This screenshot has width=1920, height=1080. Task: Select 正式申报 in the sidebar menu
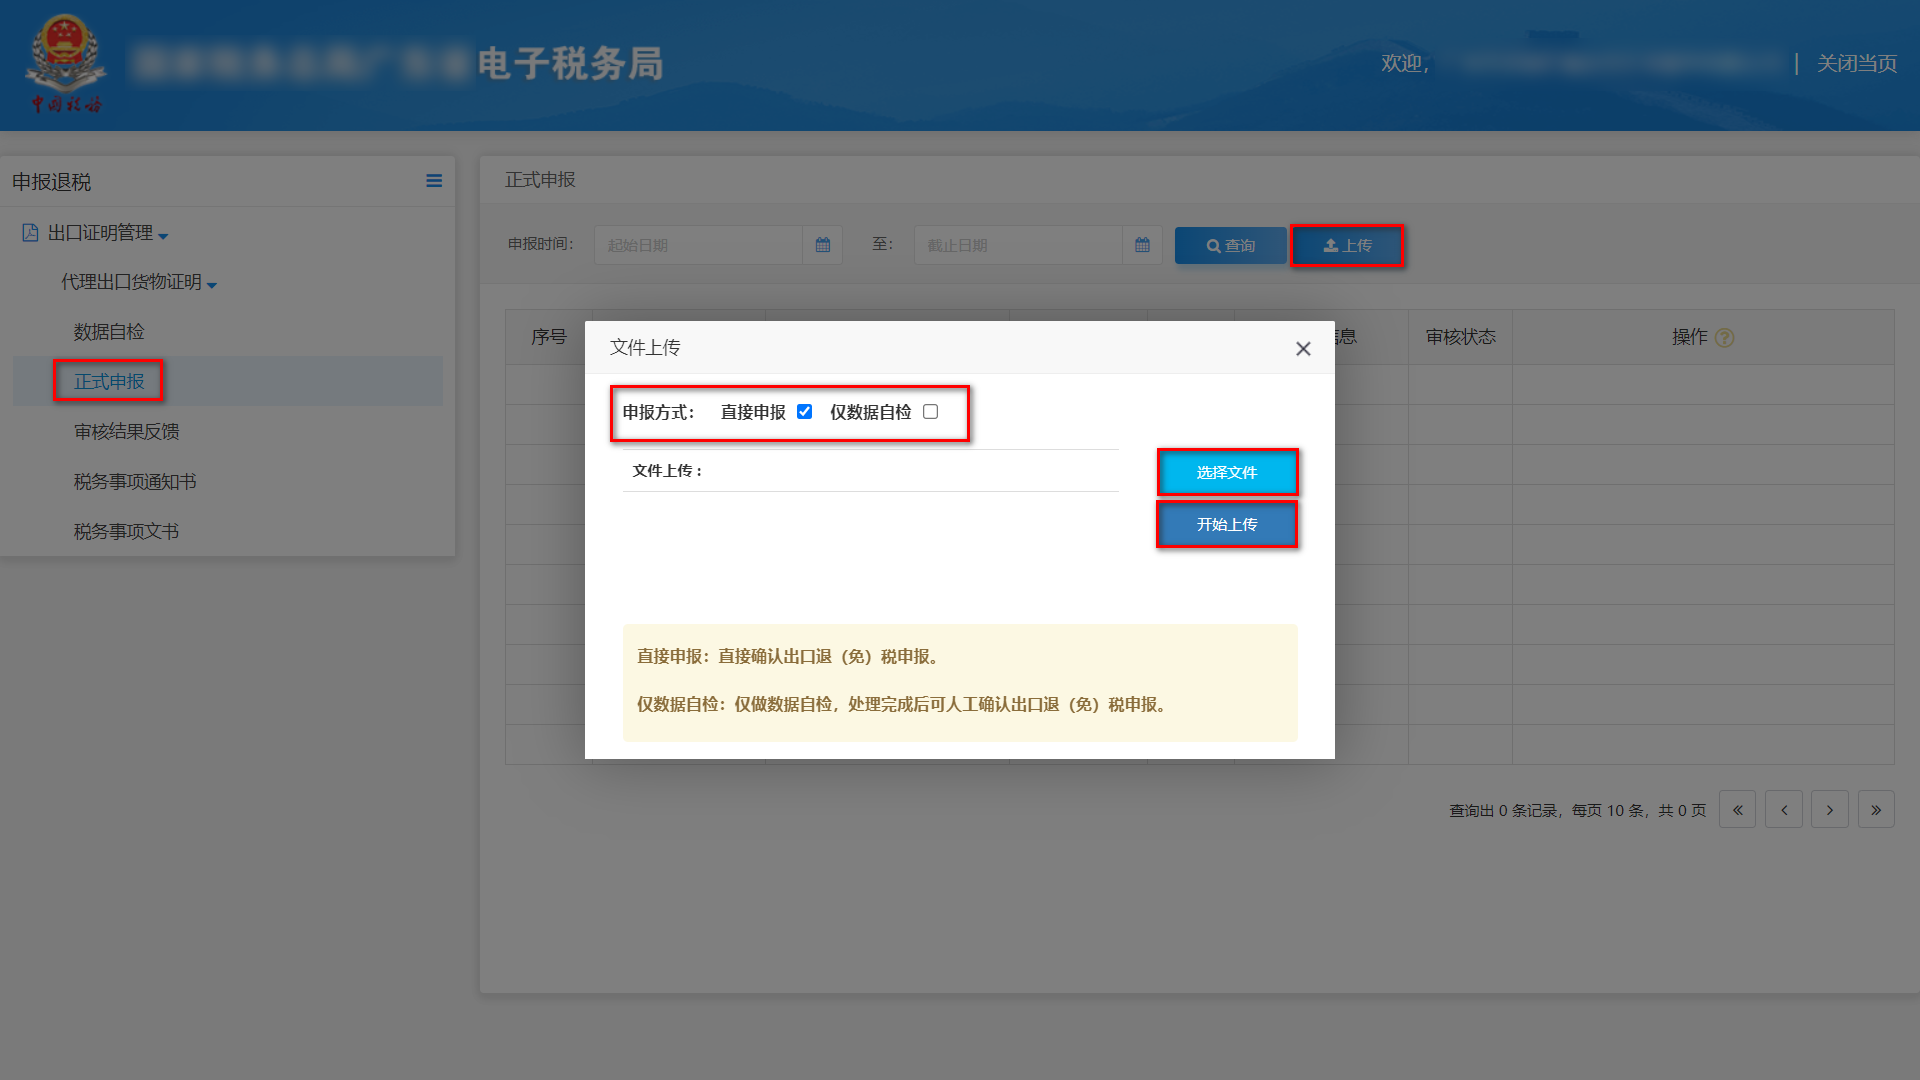click(x=108, y=381)
